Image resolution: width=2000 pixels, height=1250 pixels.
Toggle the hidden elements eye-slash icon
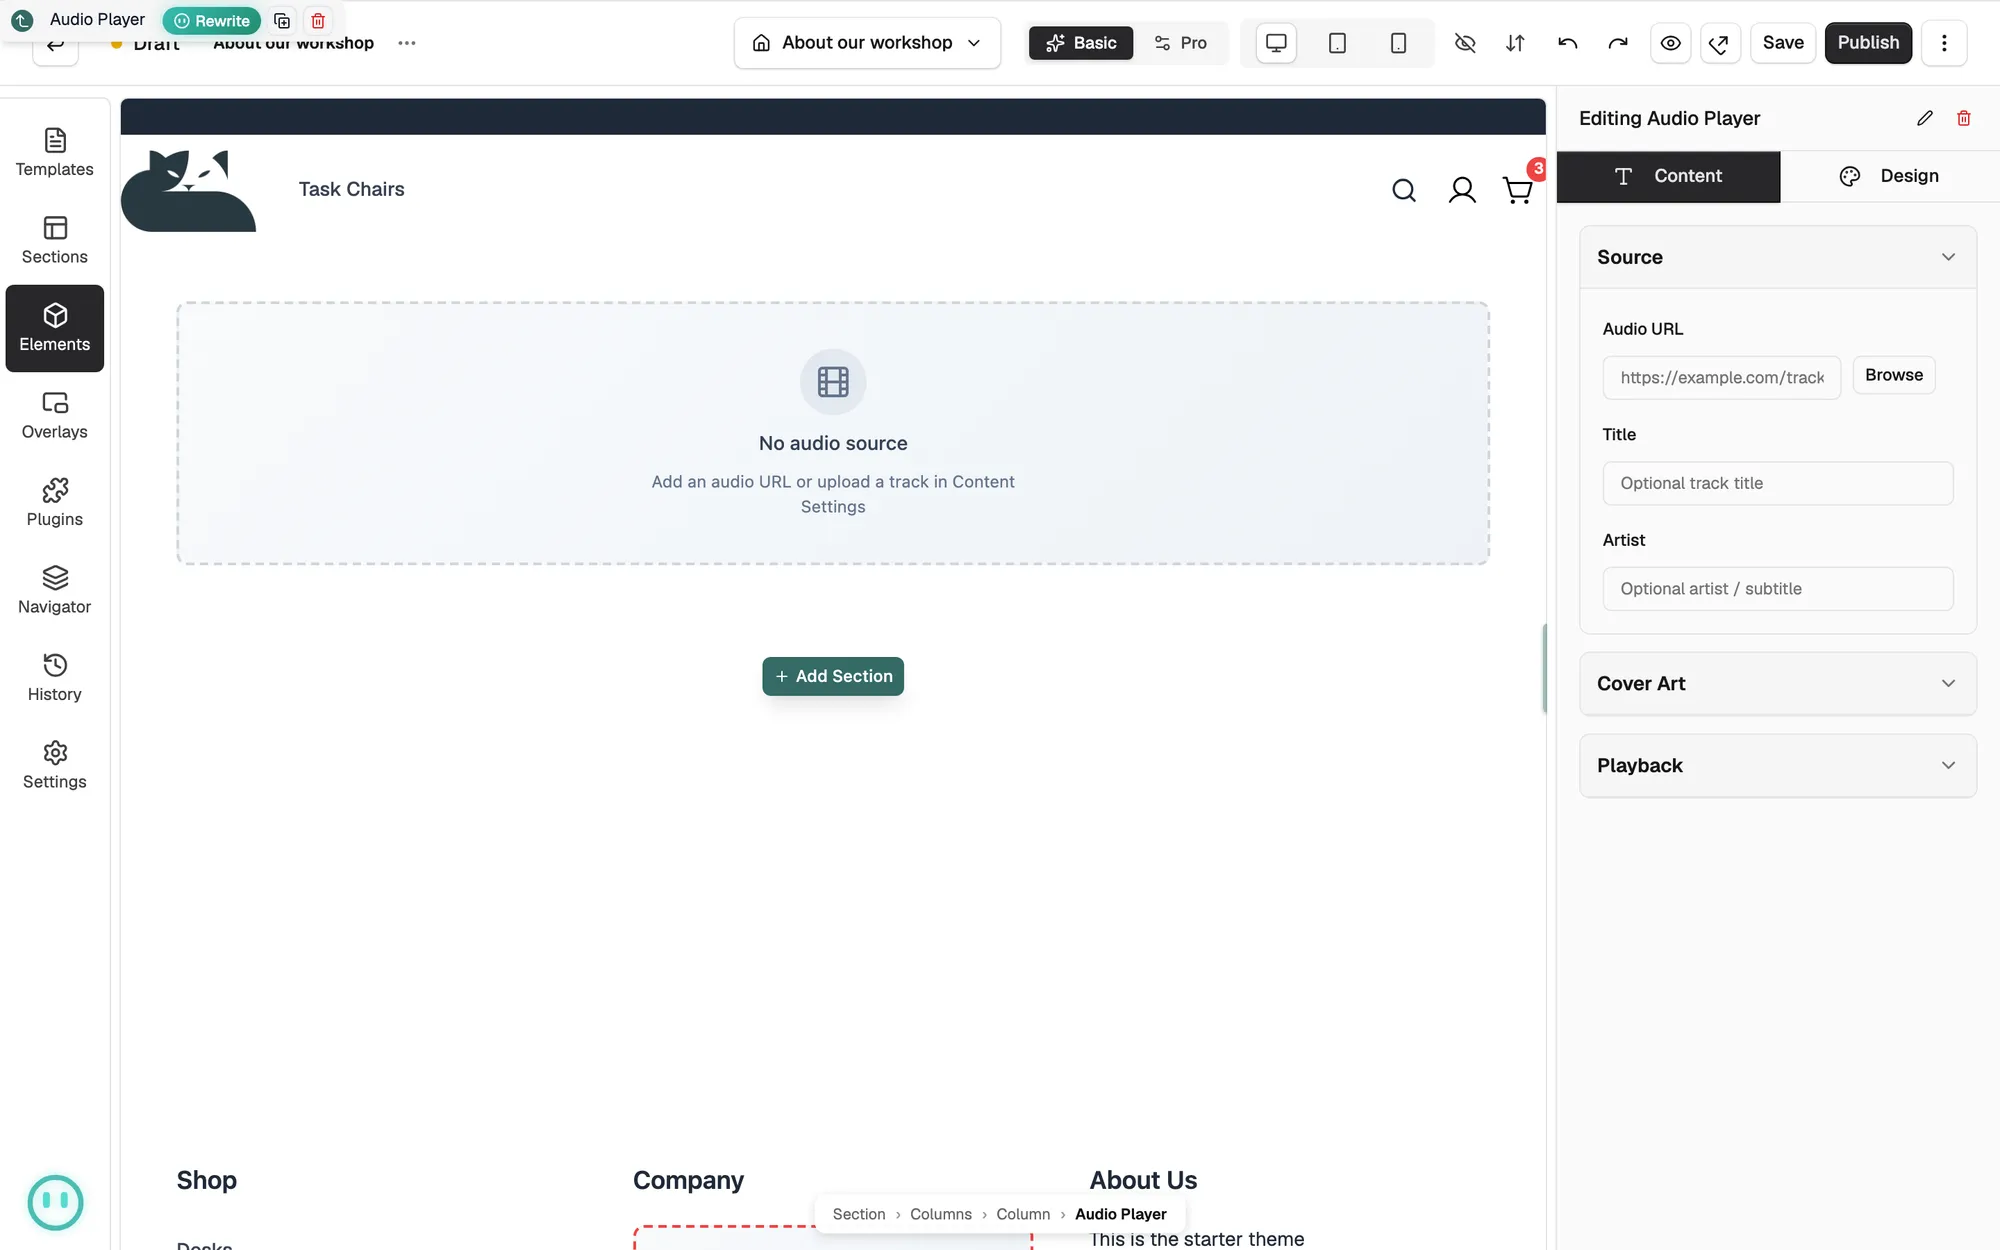click(x=1465, y=43)
